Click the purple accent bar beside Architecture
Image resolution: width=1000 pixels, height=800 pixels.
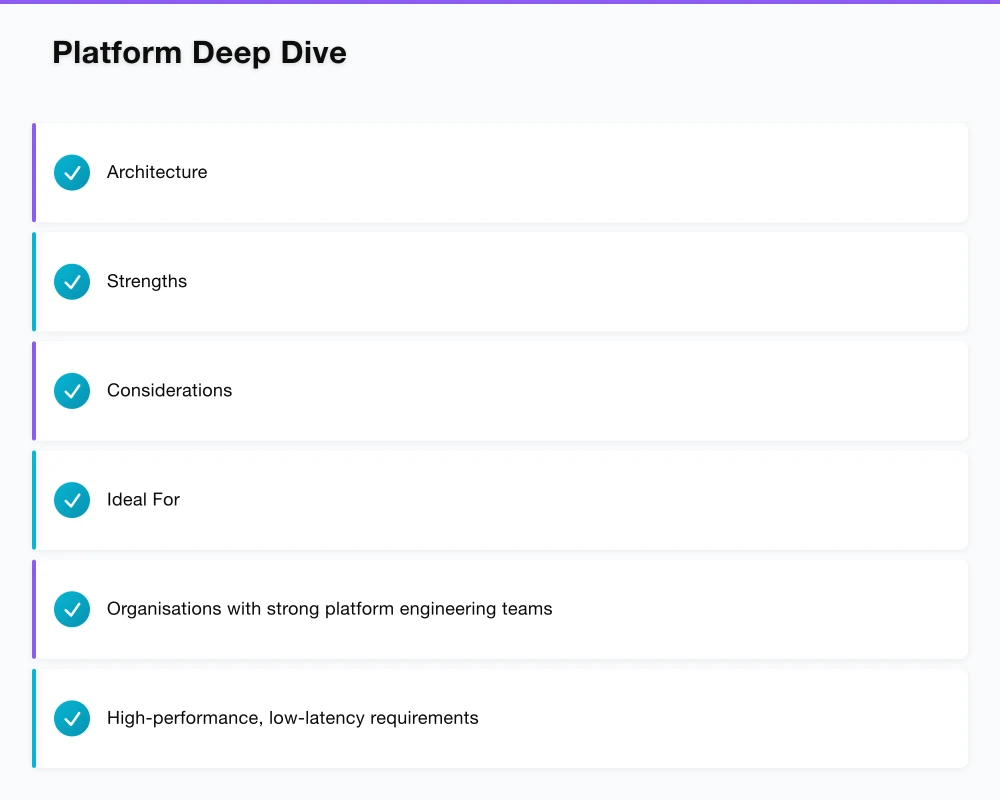[x=33, y=172]
